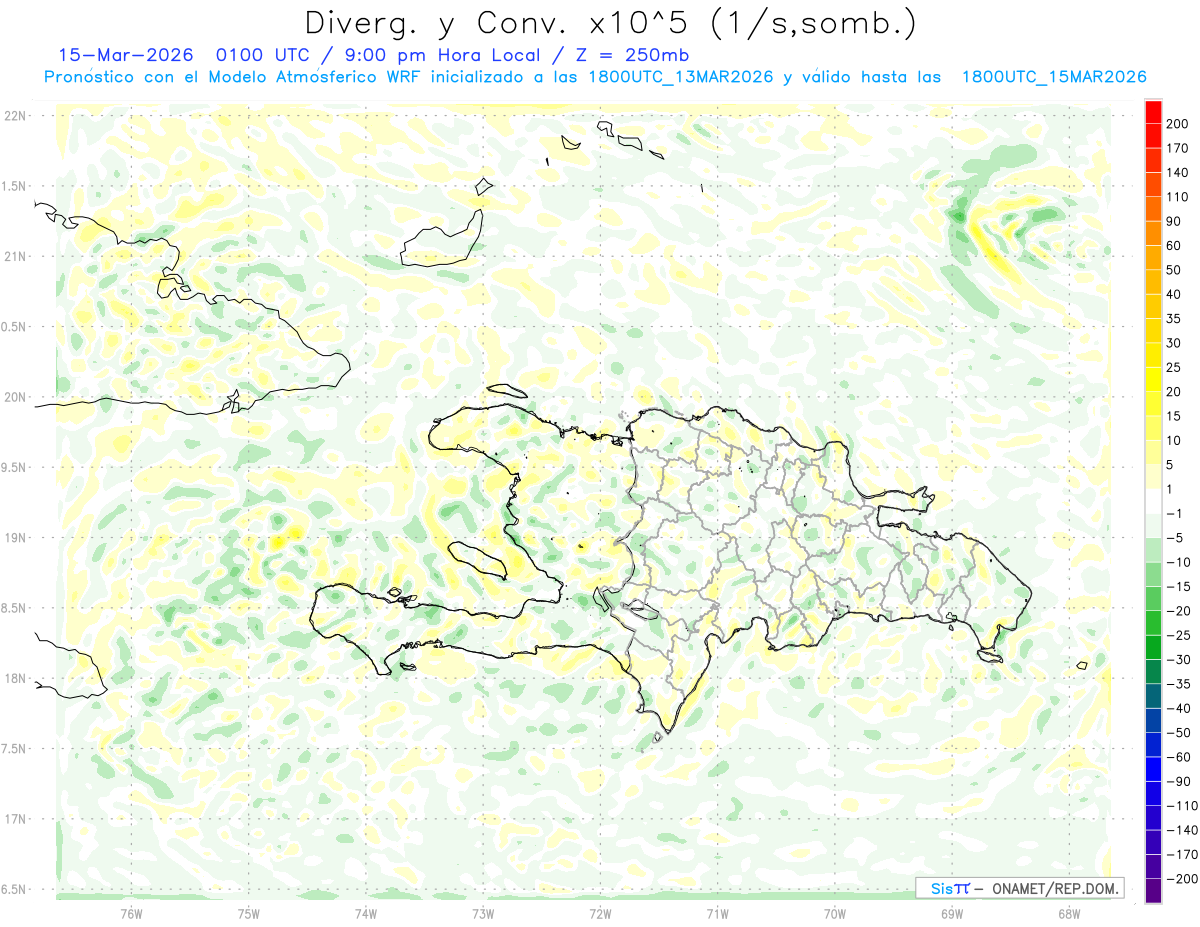The image size is (1200, 927).
Task: Click the '17N' latitude label
Action: [14, 819]
